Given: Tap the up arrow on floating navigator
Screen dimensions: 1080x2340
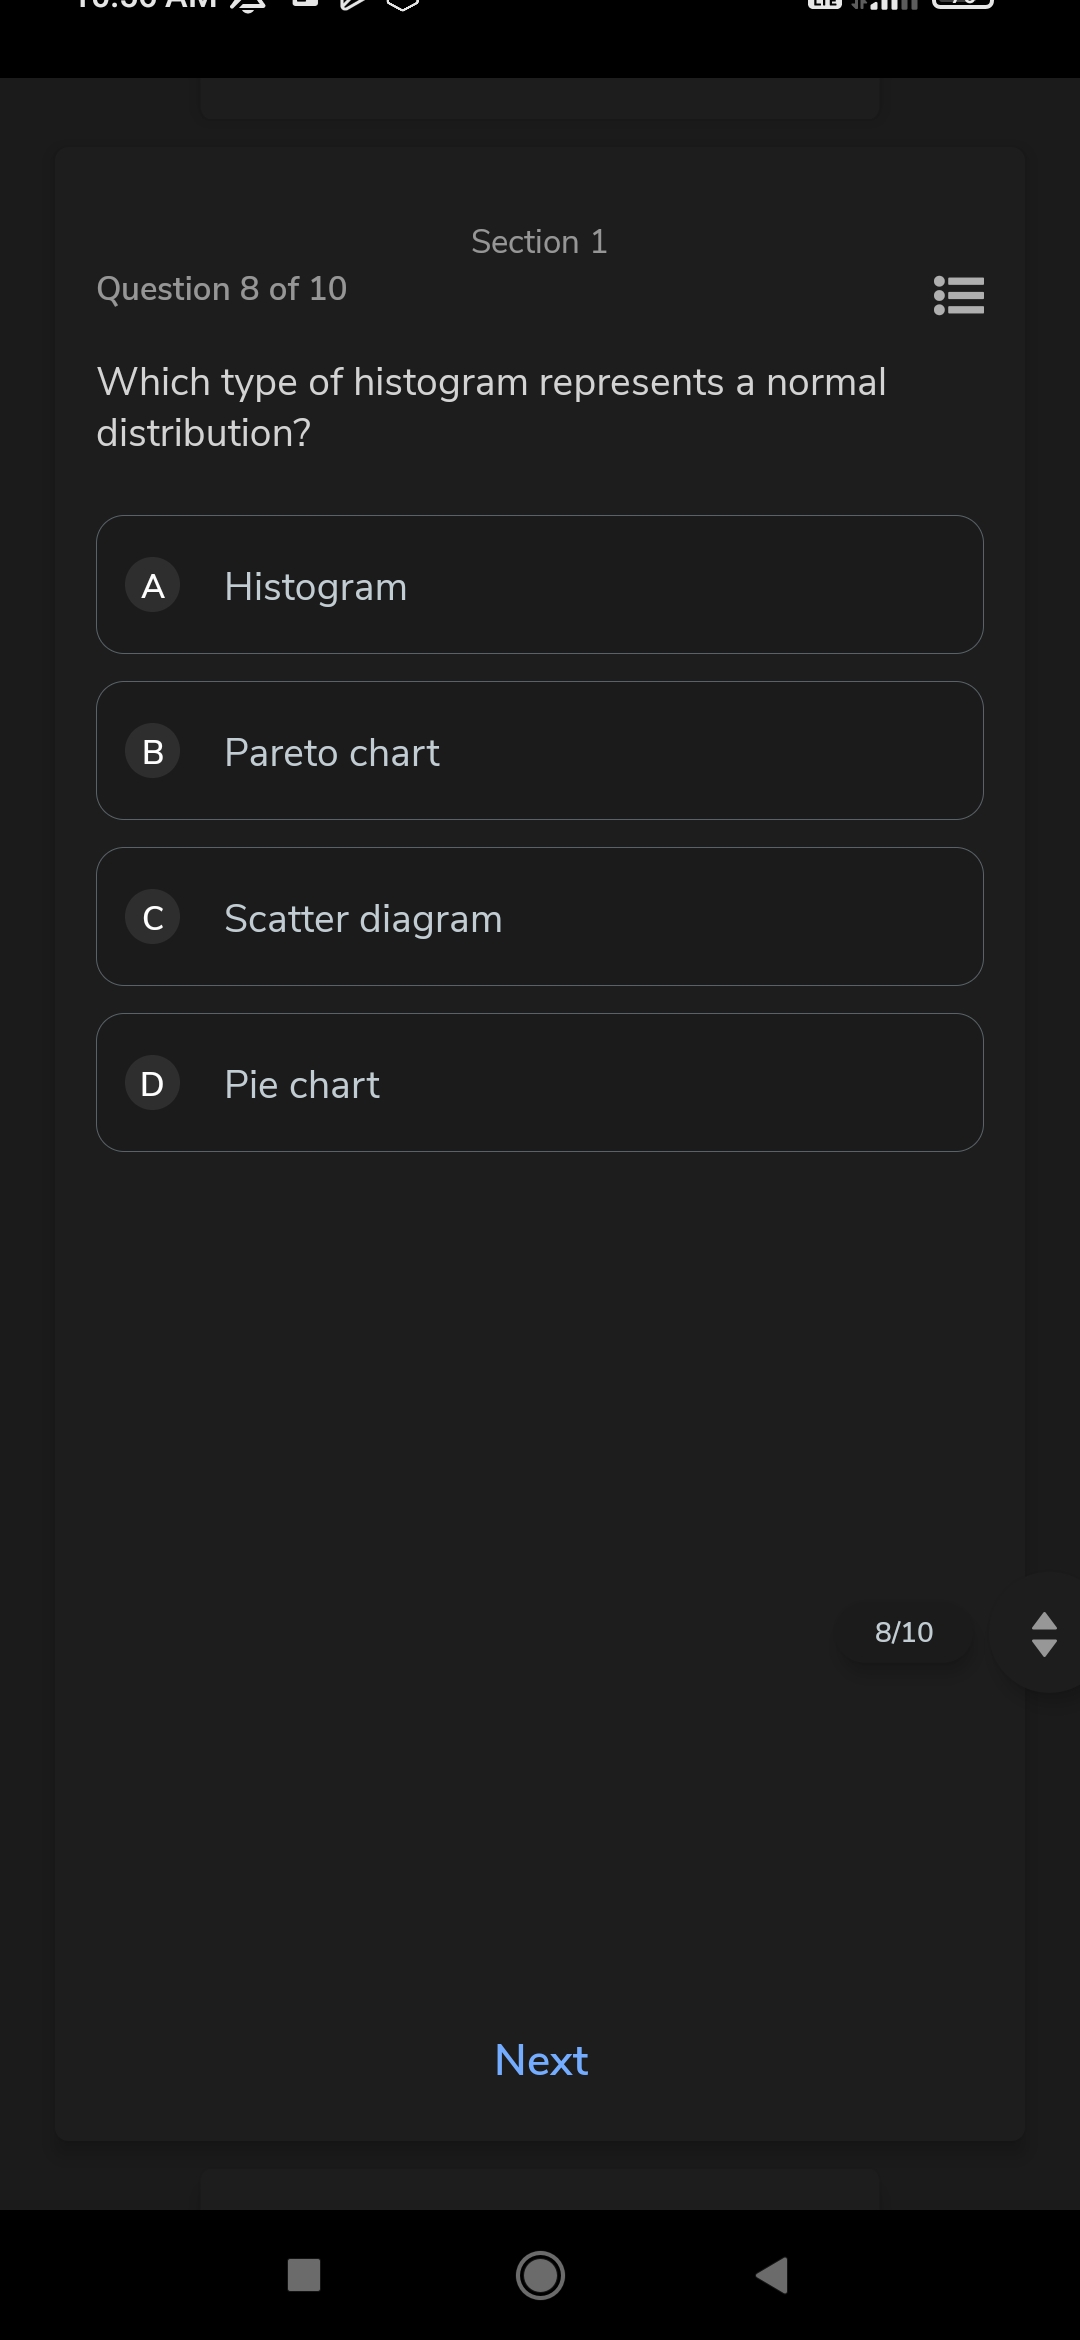Looking at the screenshot, I should click(x=1044, y=1620).
